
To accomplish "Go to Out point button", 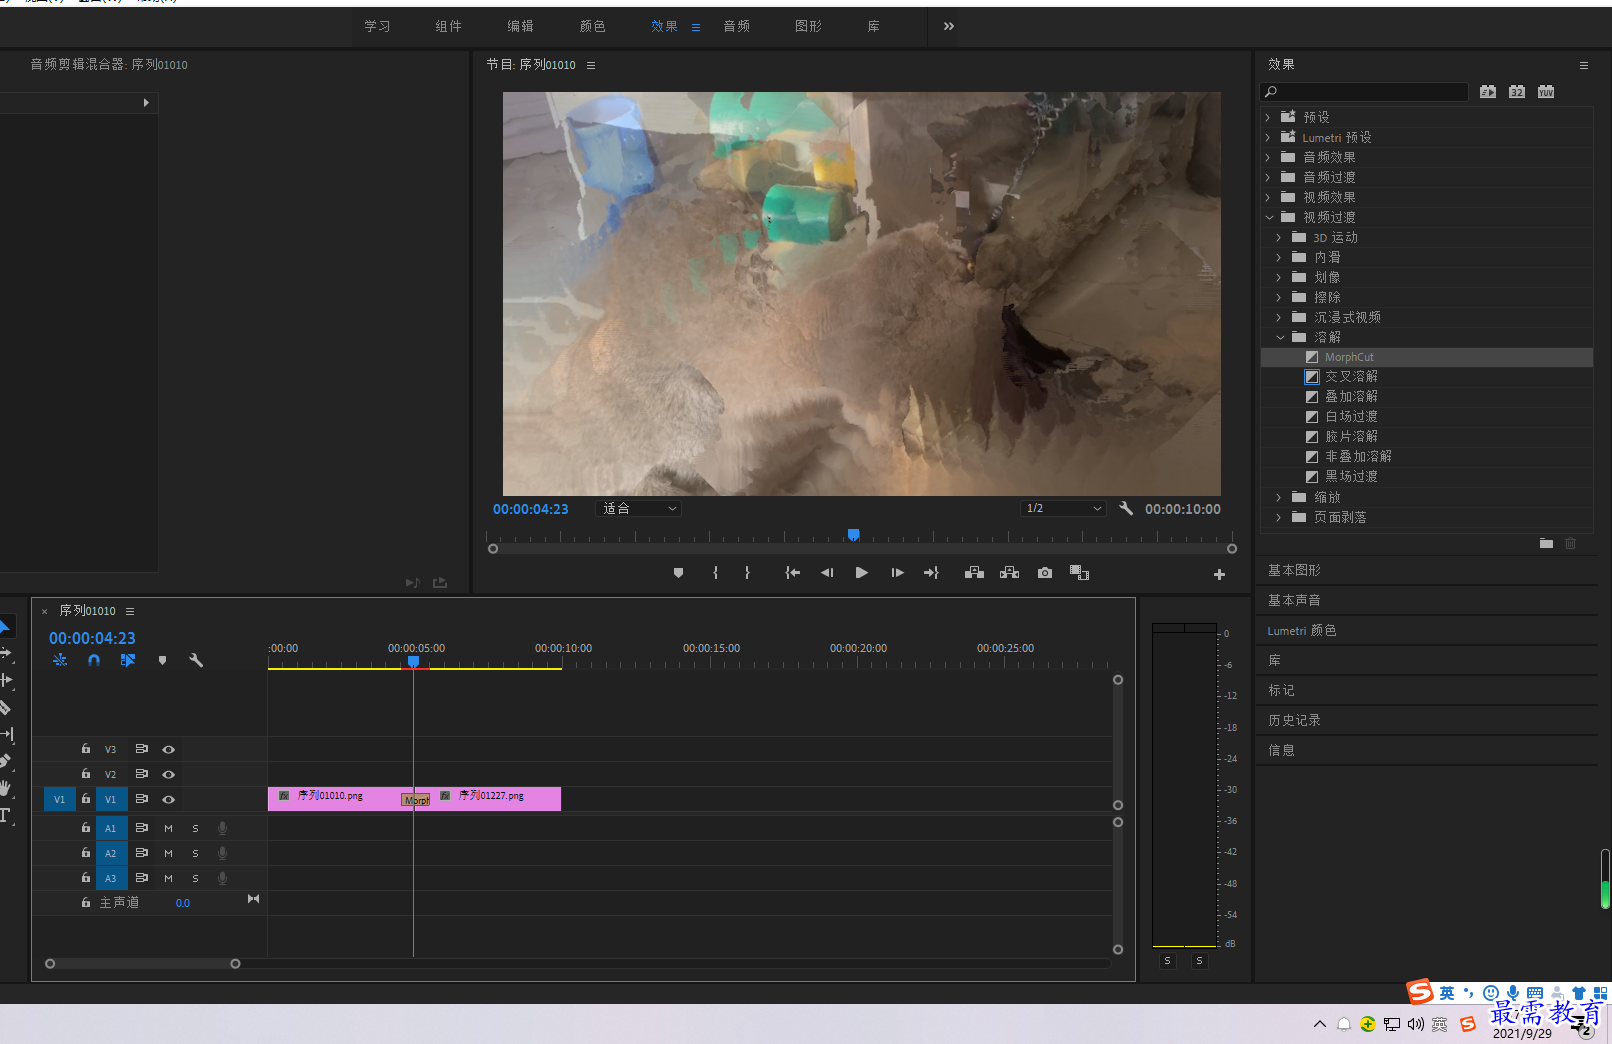I will pos(931,573).
